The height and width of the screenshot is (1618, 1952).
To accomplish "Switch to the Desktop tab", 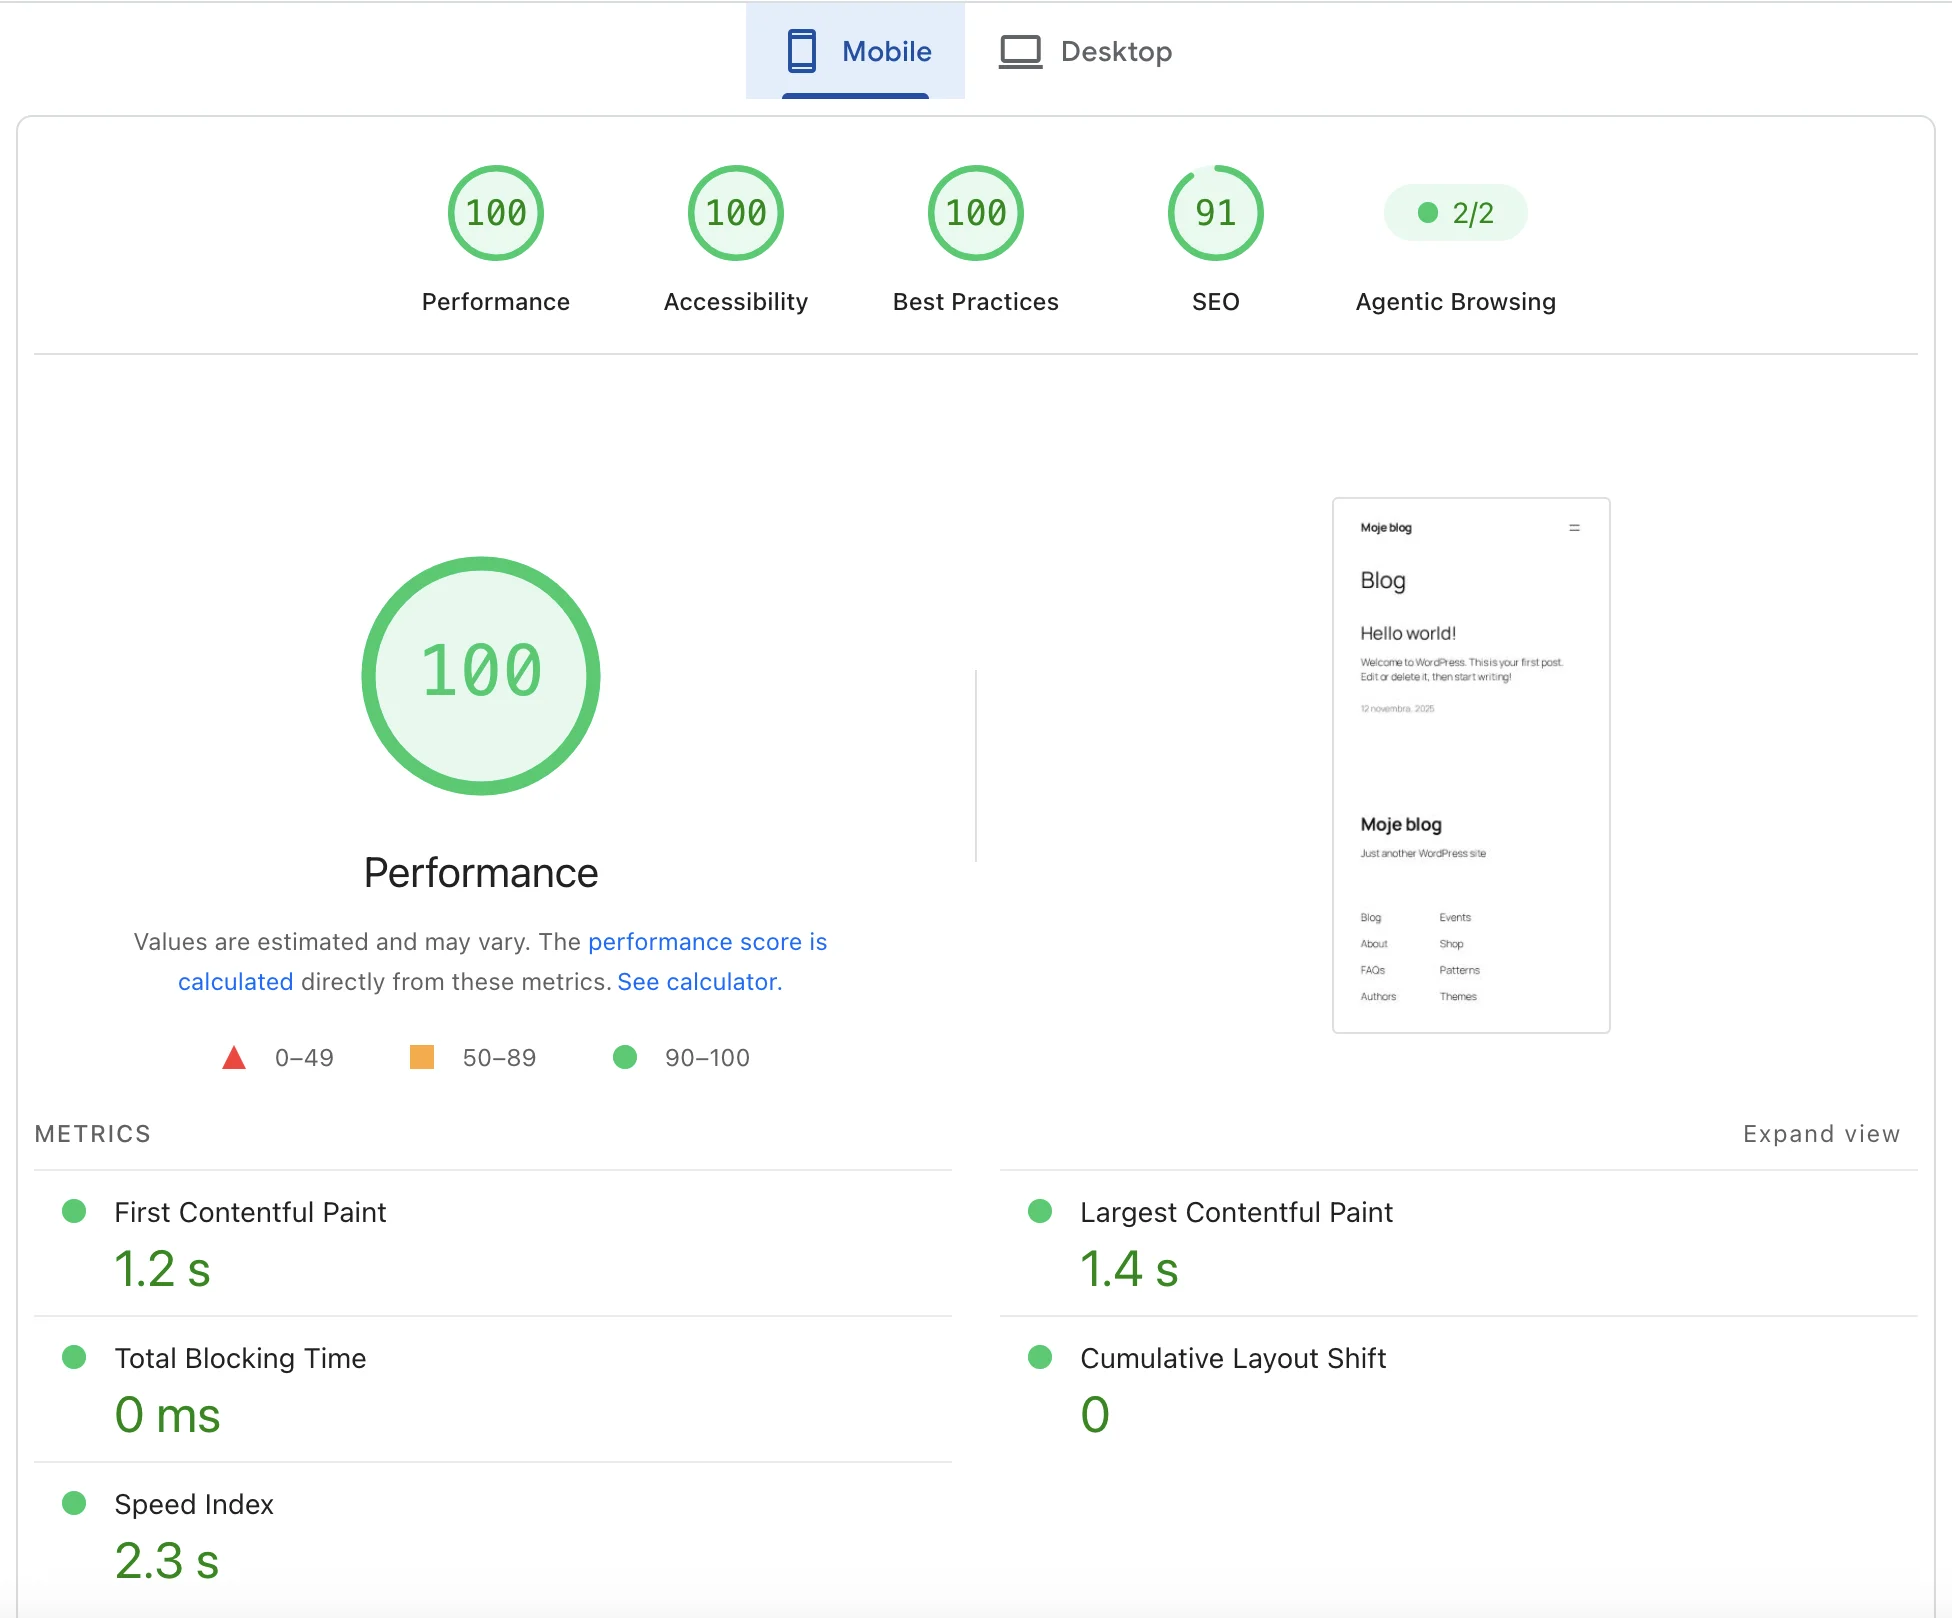I will pos(1086,51).
